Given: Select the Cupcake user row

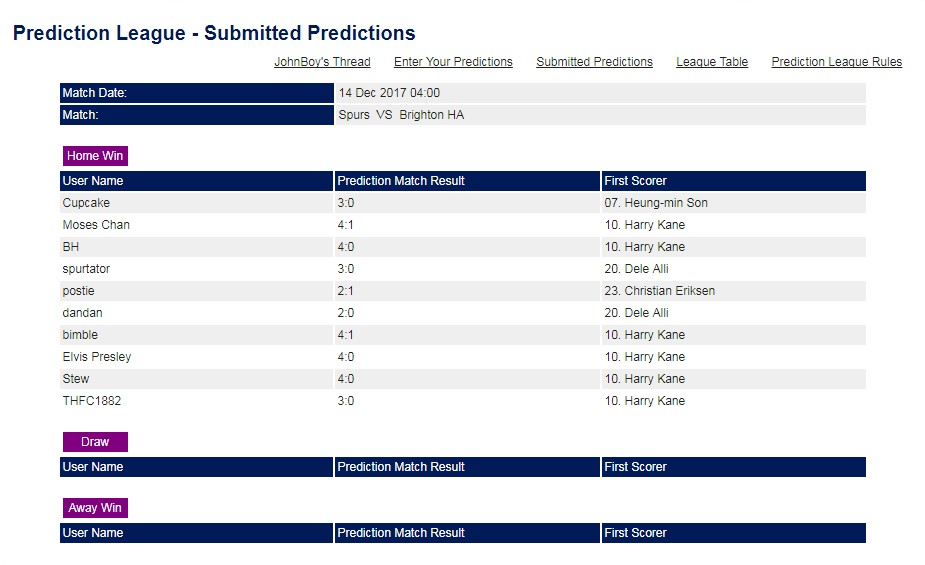Looking at the screenshot, I should [x=463, y=203].
